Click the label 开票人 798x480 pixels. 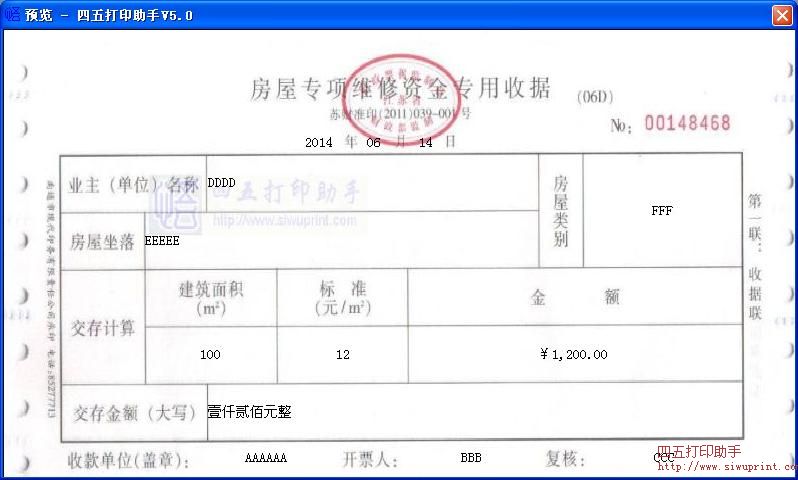pyautogui.click(x=370, y=459)
